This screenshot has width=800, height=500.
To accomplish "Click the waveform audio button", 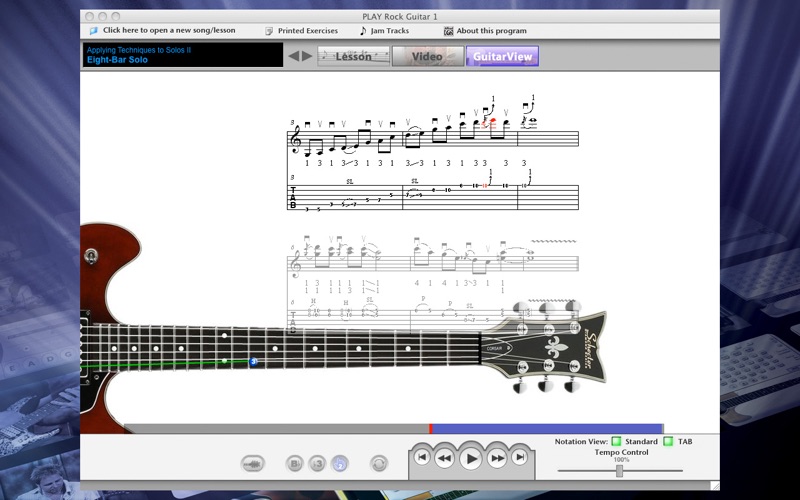I will tap(253, 464).
